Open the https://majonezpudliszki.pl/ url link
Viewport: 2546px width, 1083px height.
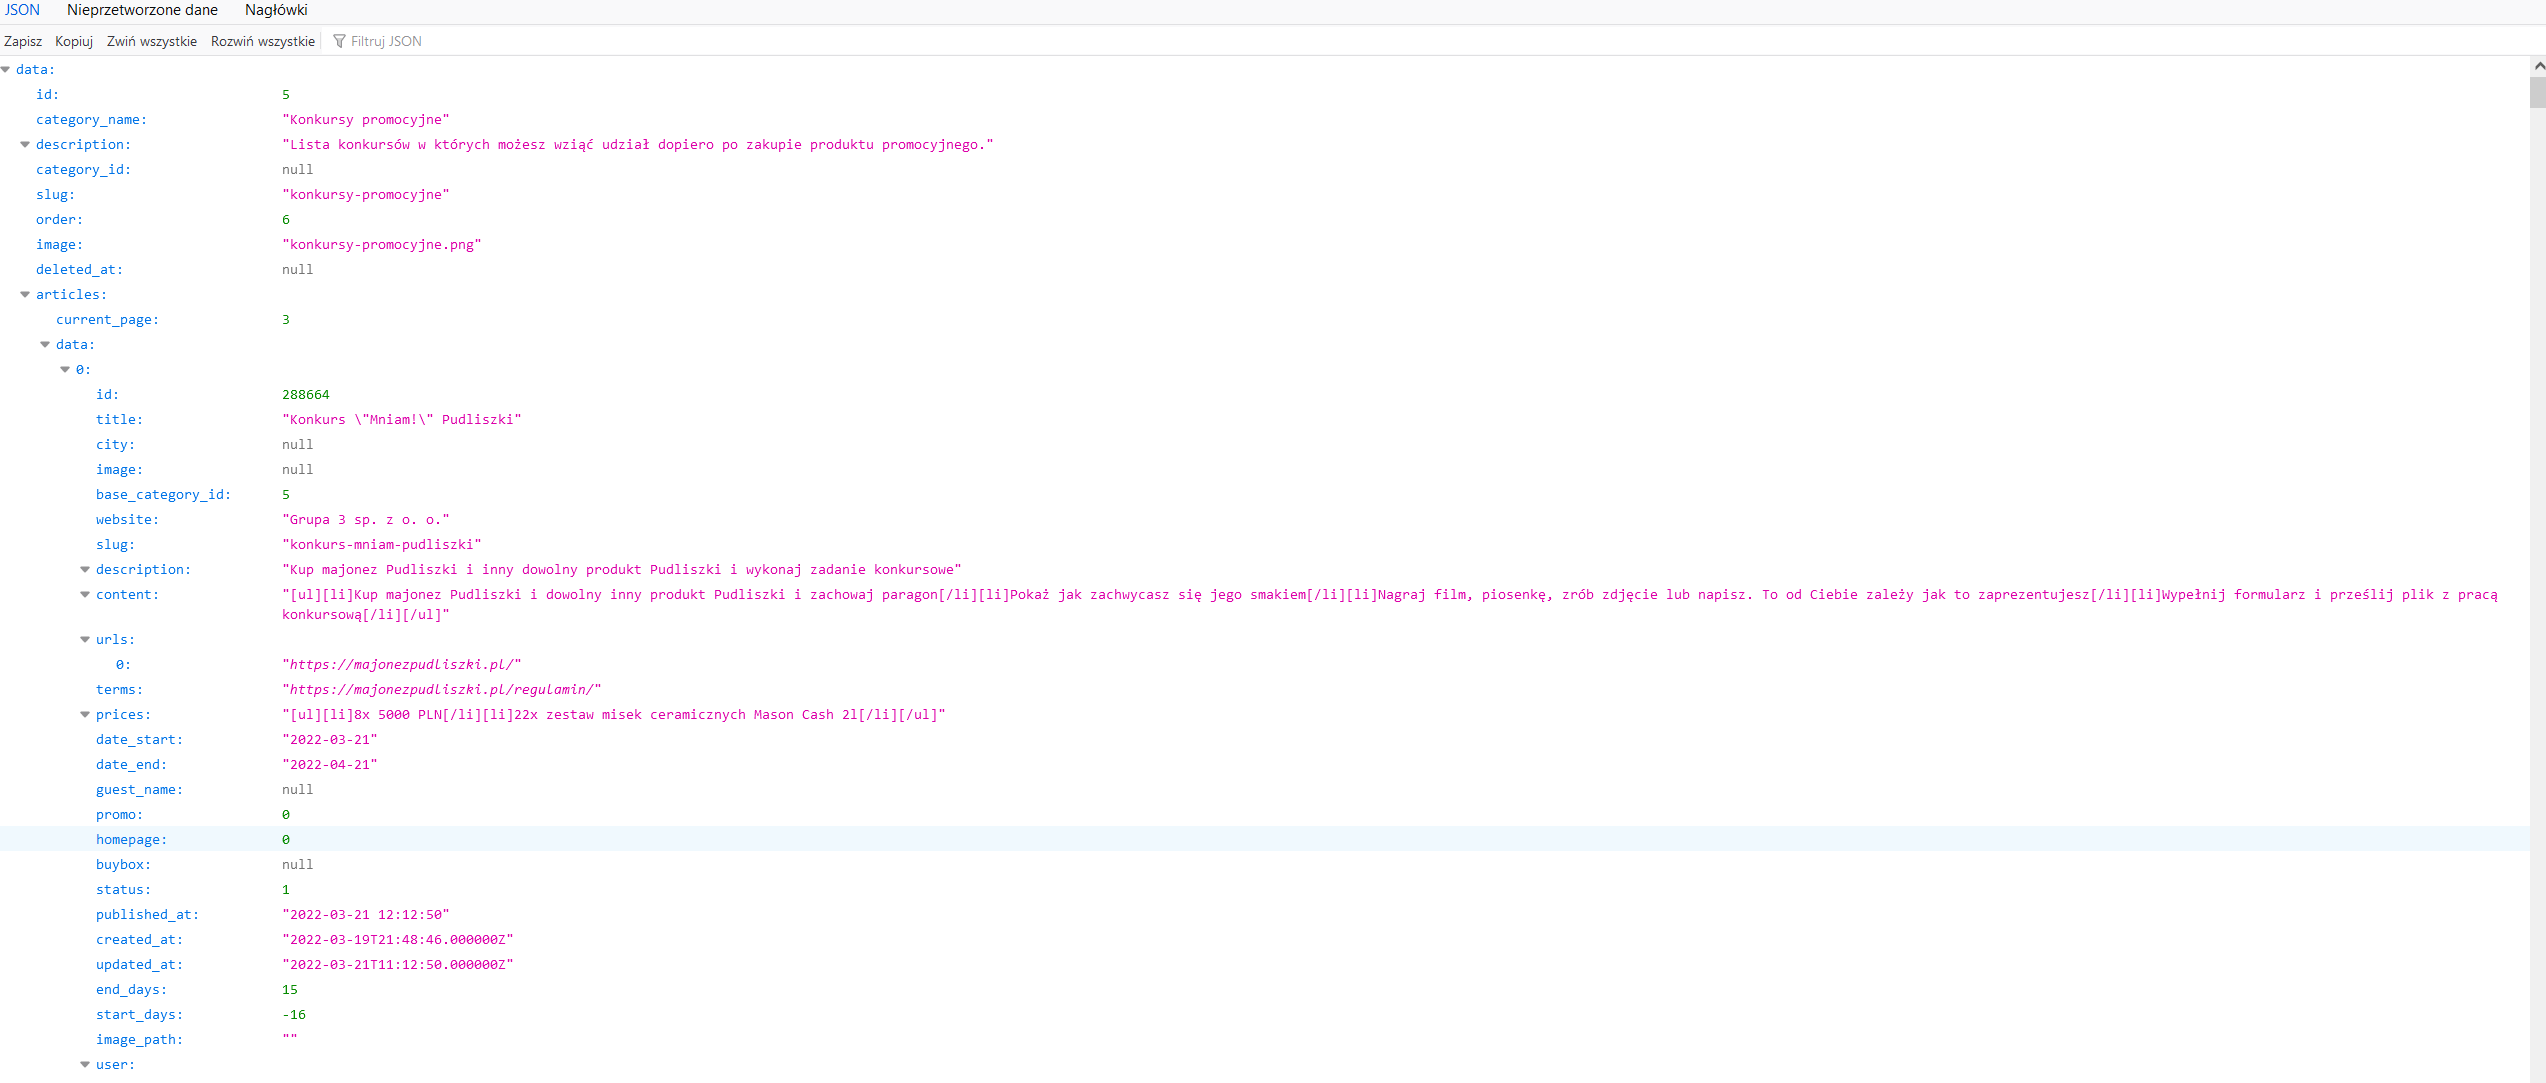(x=401, y=664)
